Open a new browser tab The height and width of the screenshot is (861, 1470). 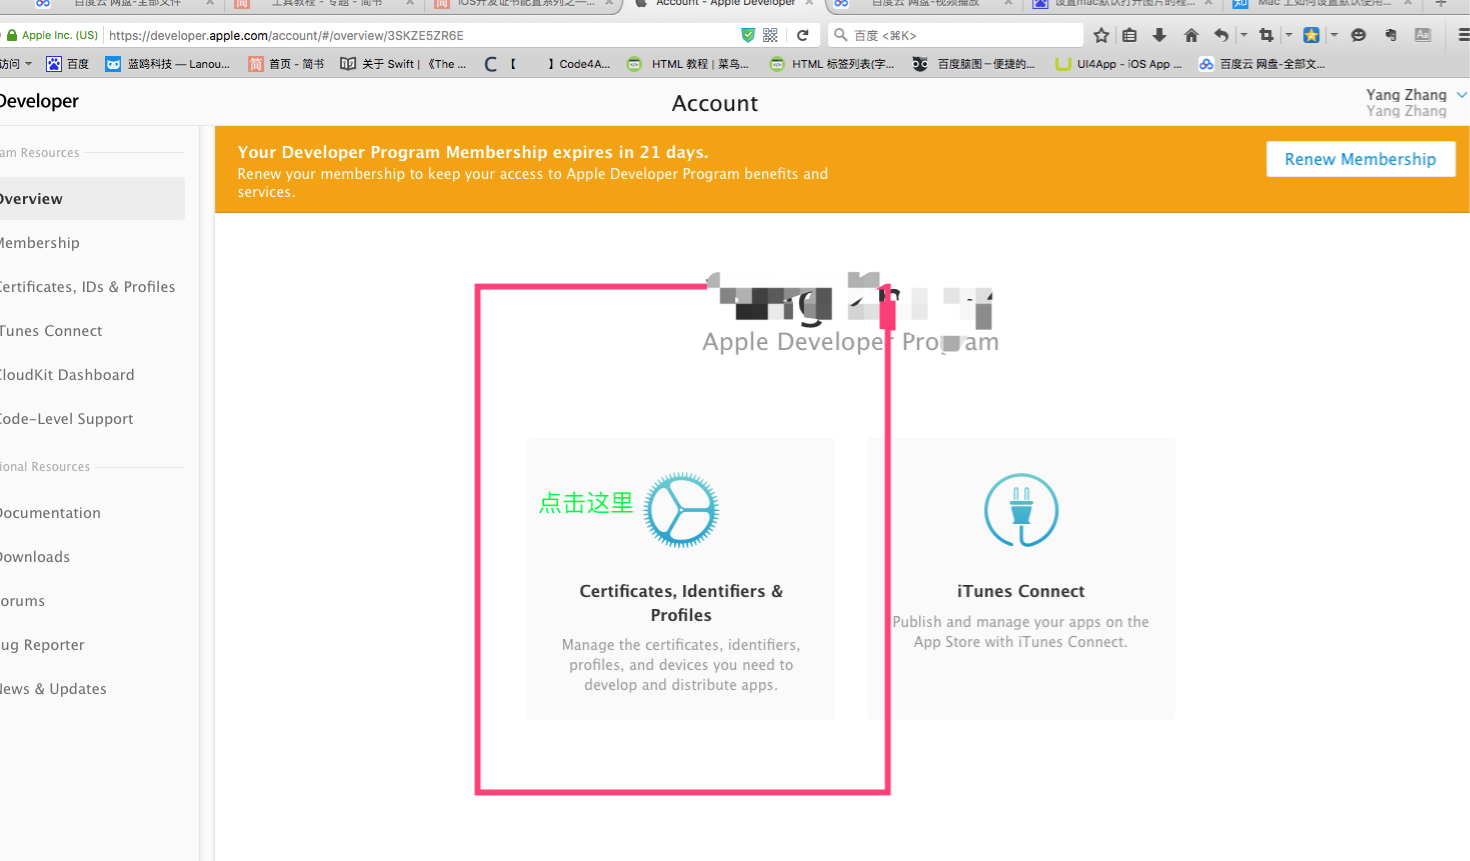coord(1441,4)
